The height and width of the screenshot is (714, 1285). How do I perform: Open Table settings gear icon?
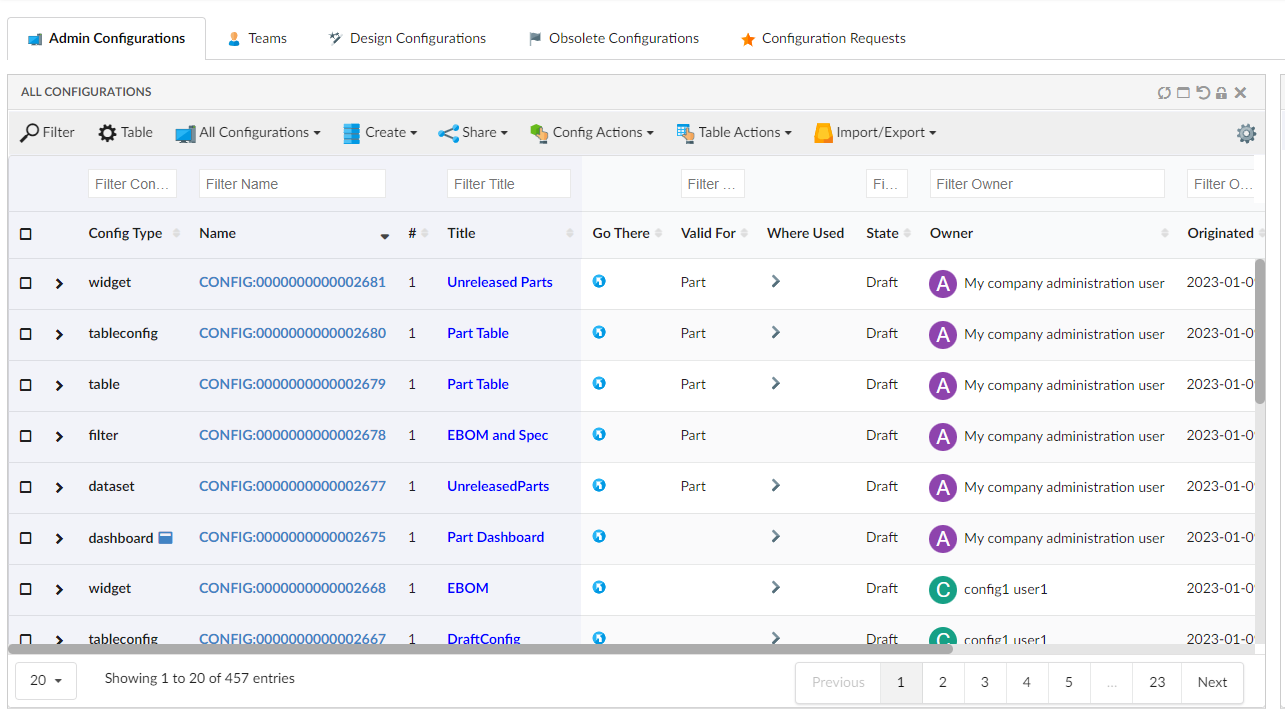107,133
